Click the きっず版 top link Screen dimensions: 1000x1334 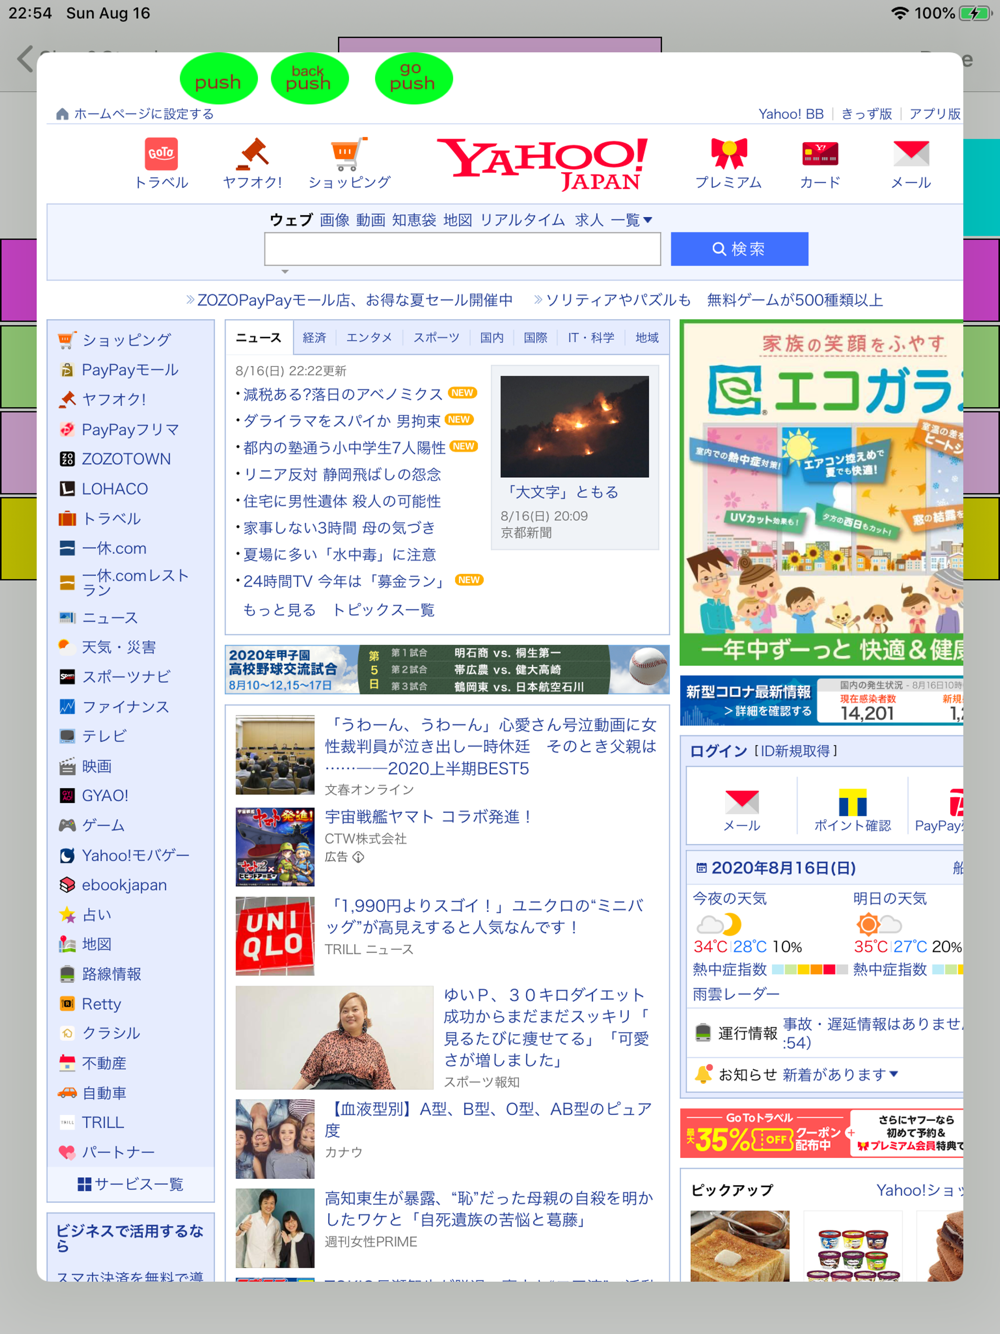pos(866,114)
